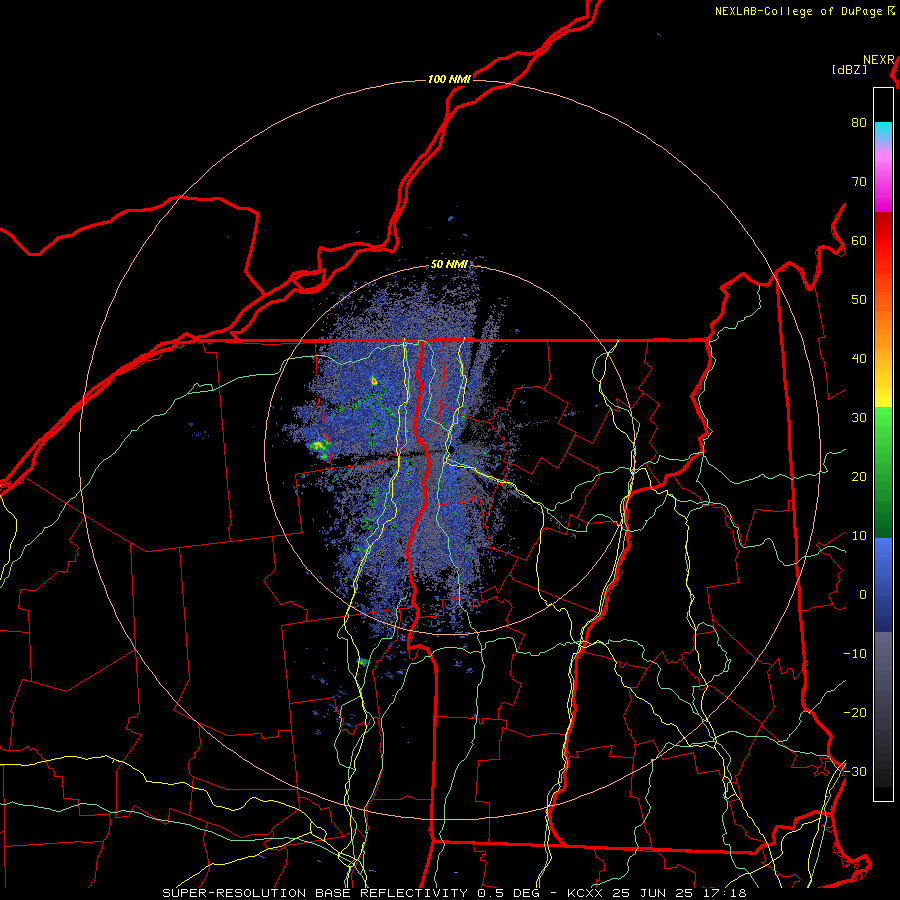Click the 70 dBZ scale value
Screen dimensions: 900x900
(859, 182)
